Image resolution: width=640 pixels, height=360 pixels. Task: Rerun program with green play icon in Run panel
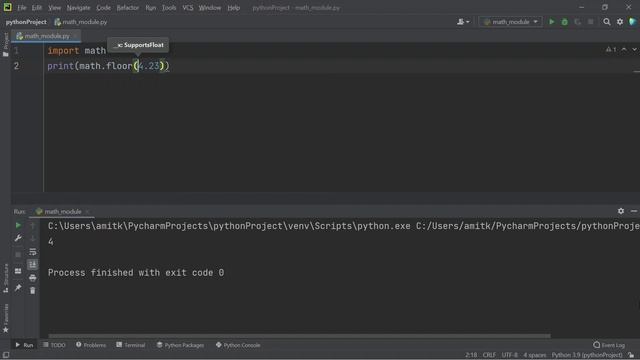coord(18,225)
